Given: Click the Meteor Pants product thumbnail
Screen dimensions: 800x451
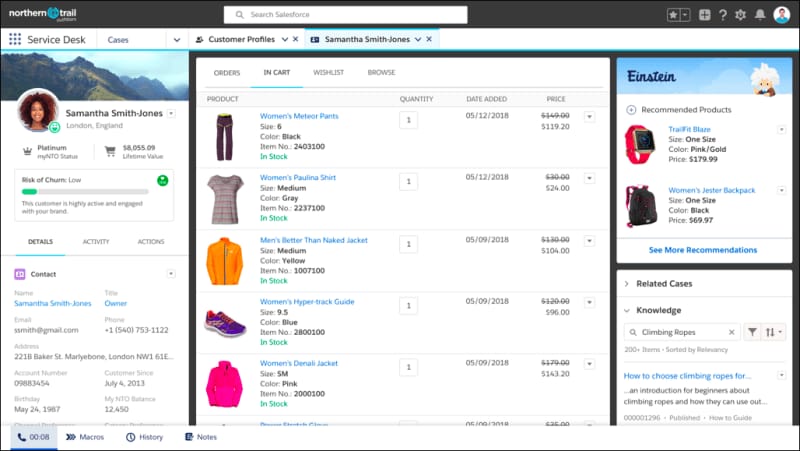Looking at the screenshot, I should click(x=224, y=137).
